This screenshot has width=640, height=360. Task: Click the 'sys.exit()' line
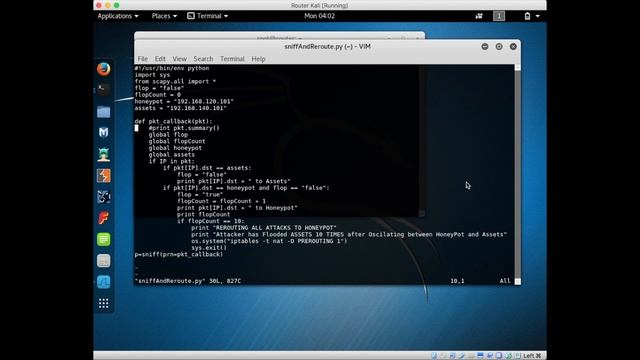pyautogui.click(x=209, y=248)
